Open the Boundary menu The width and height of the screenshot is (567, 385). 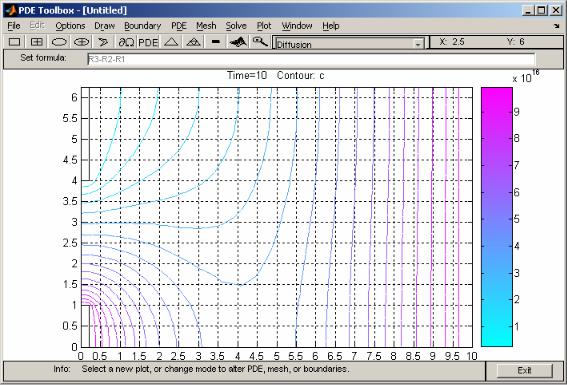coord(142,26)
